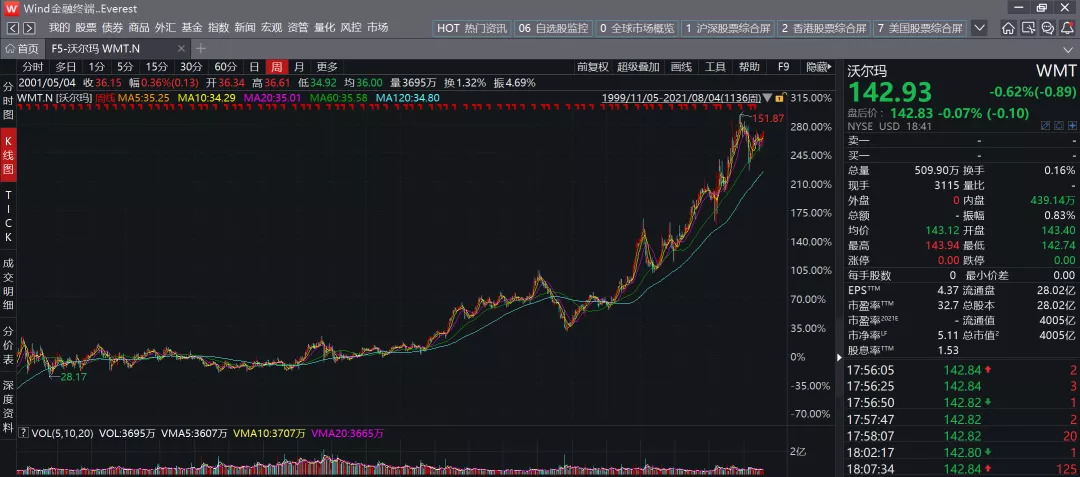Open the home icon in top toolbar

pyautogui.click(x=1008, y=28)
